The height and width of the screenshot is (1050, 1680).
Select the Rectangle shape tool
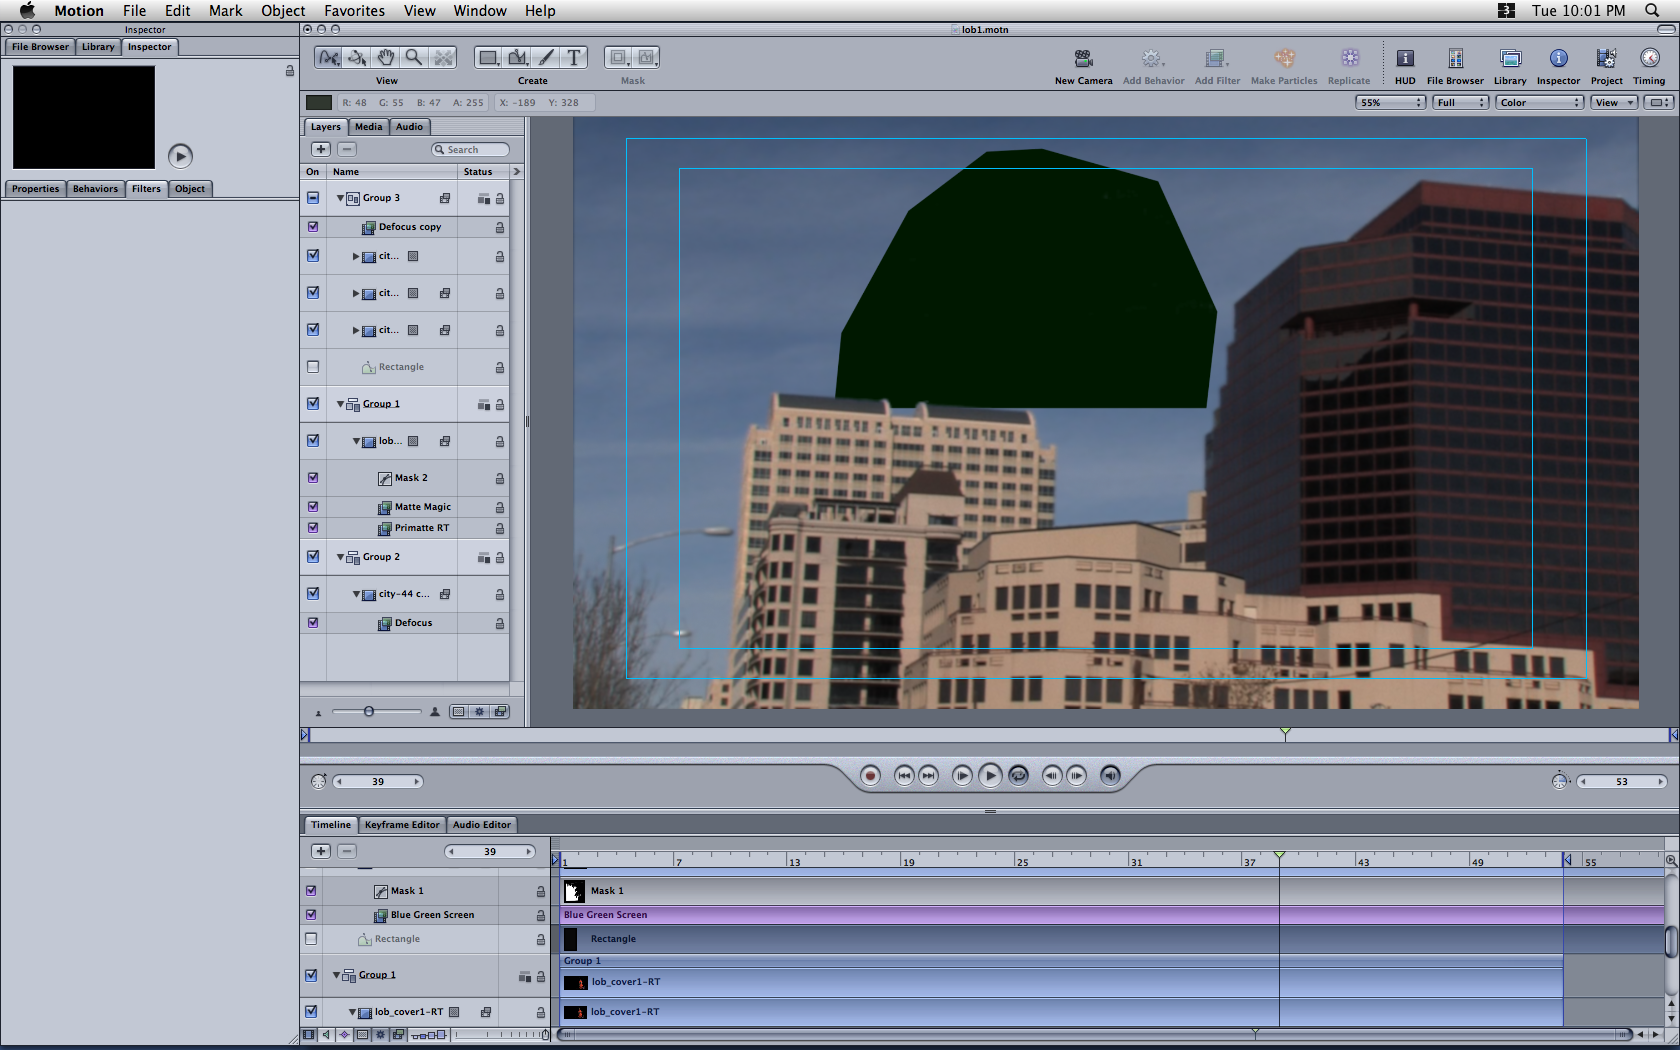488,58
